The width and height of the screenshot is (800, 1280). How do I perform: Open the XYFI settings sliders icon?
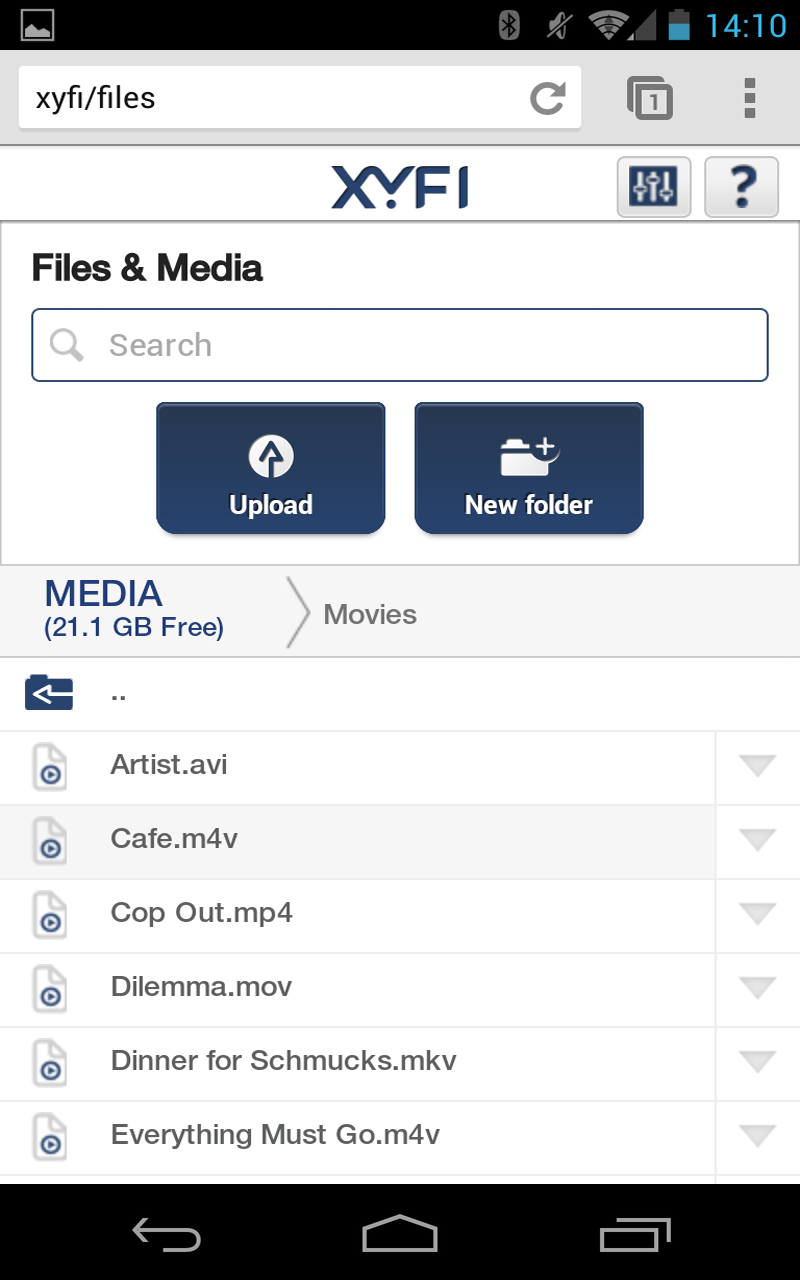tap(654, 187)
